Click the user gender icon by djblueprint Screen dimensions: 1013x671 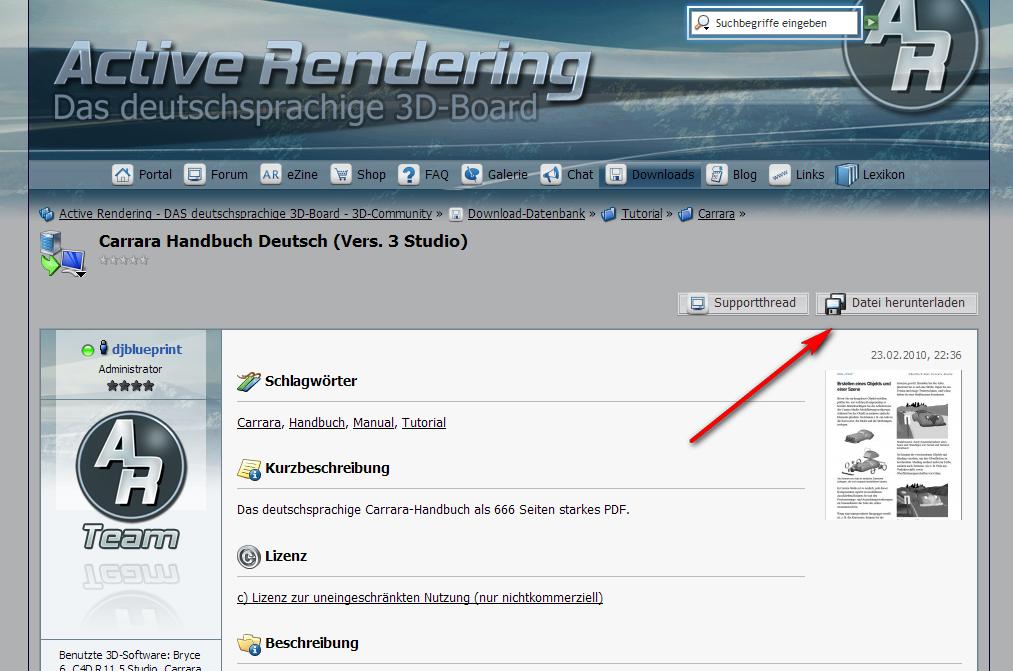[x=103, y=348]
